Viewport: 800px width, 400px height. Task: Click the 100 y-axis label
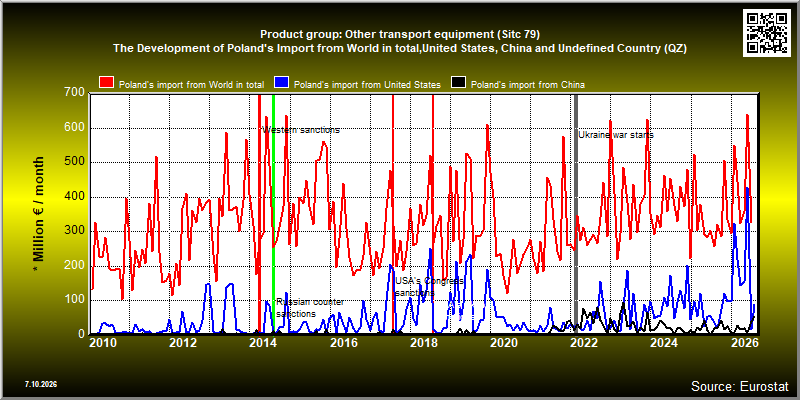74,300
